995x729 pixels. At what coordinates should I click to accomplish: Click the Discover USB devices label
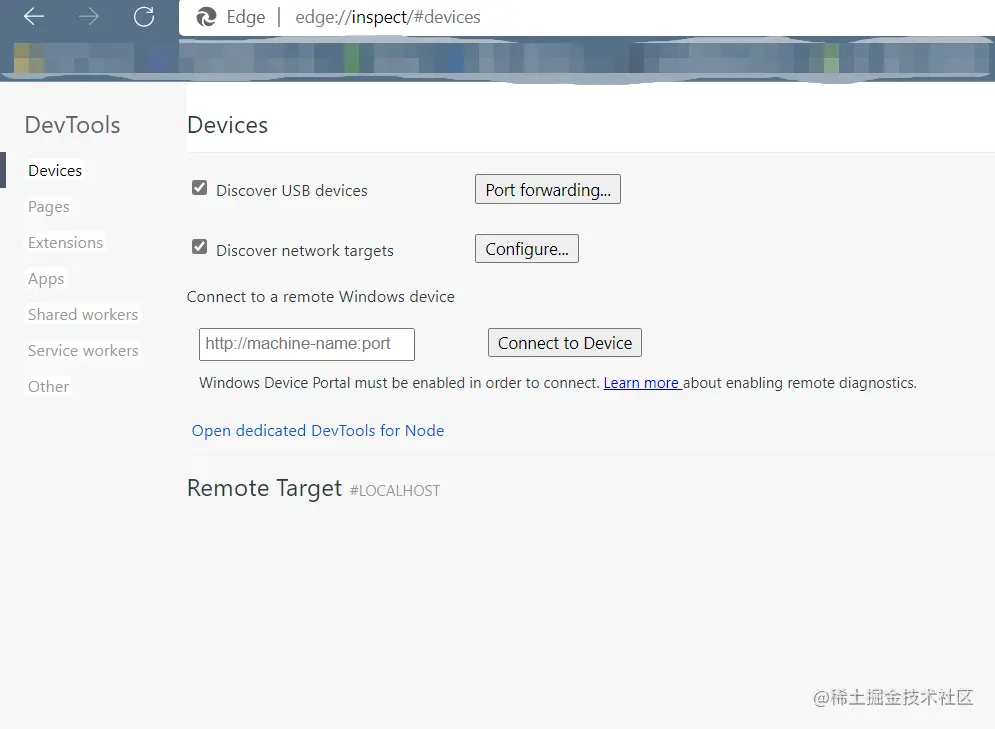(x=292, y=190)
